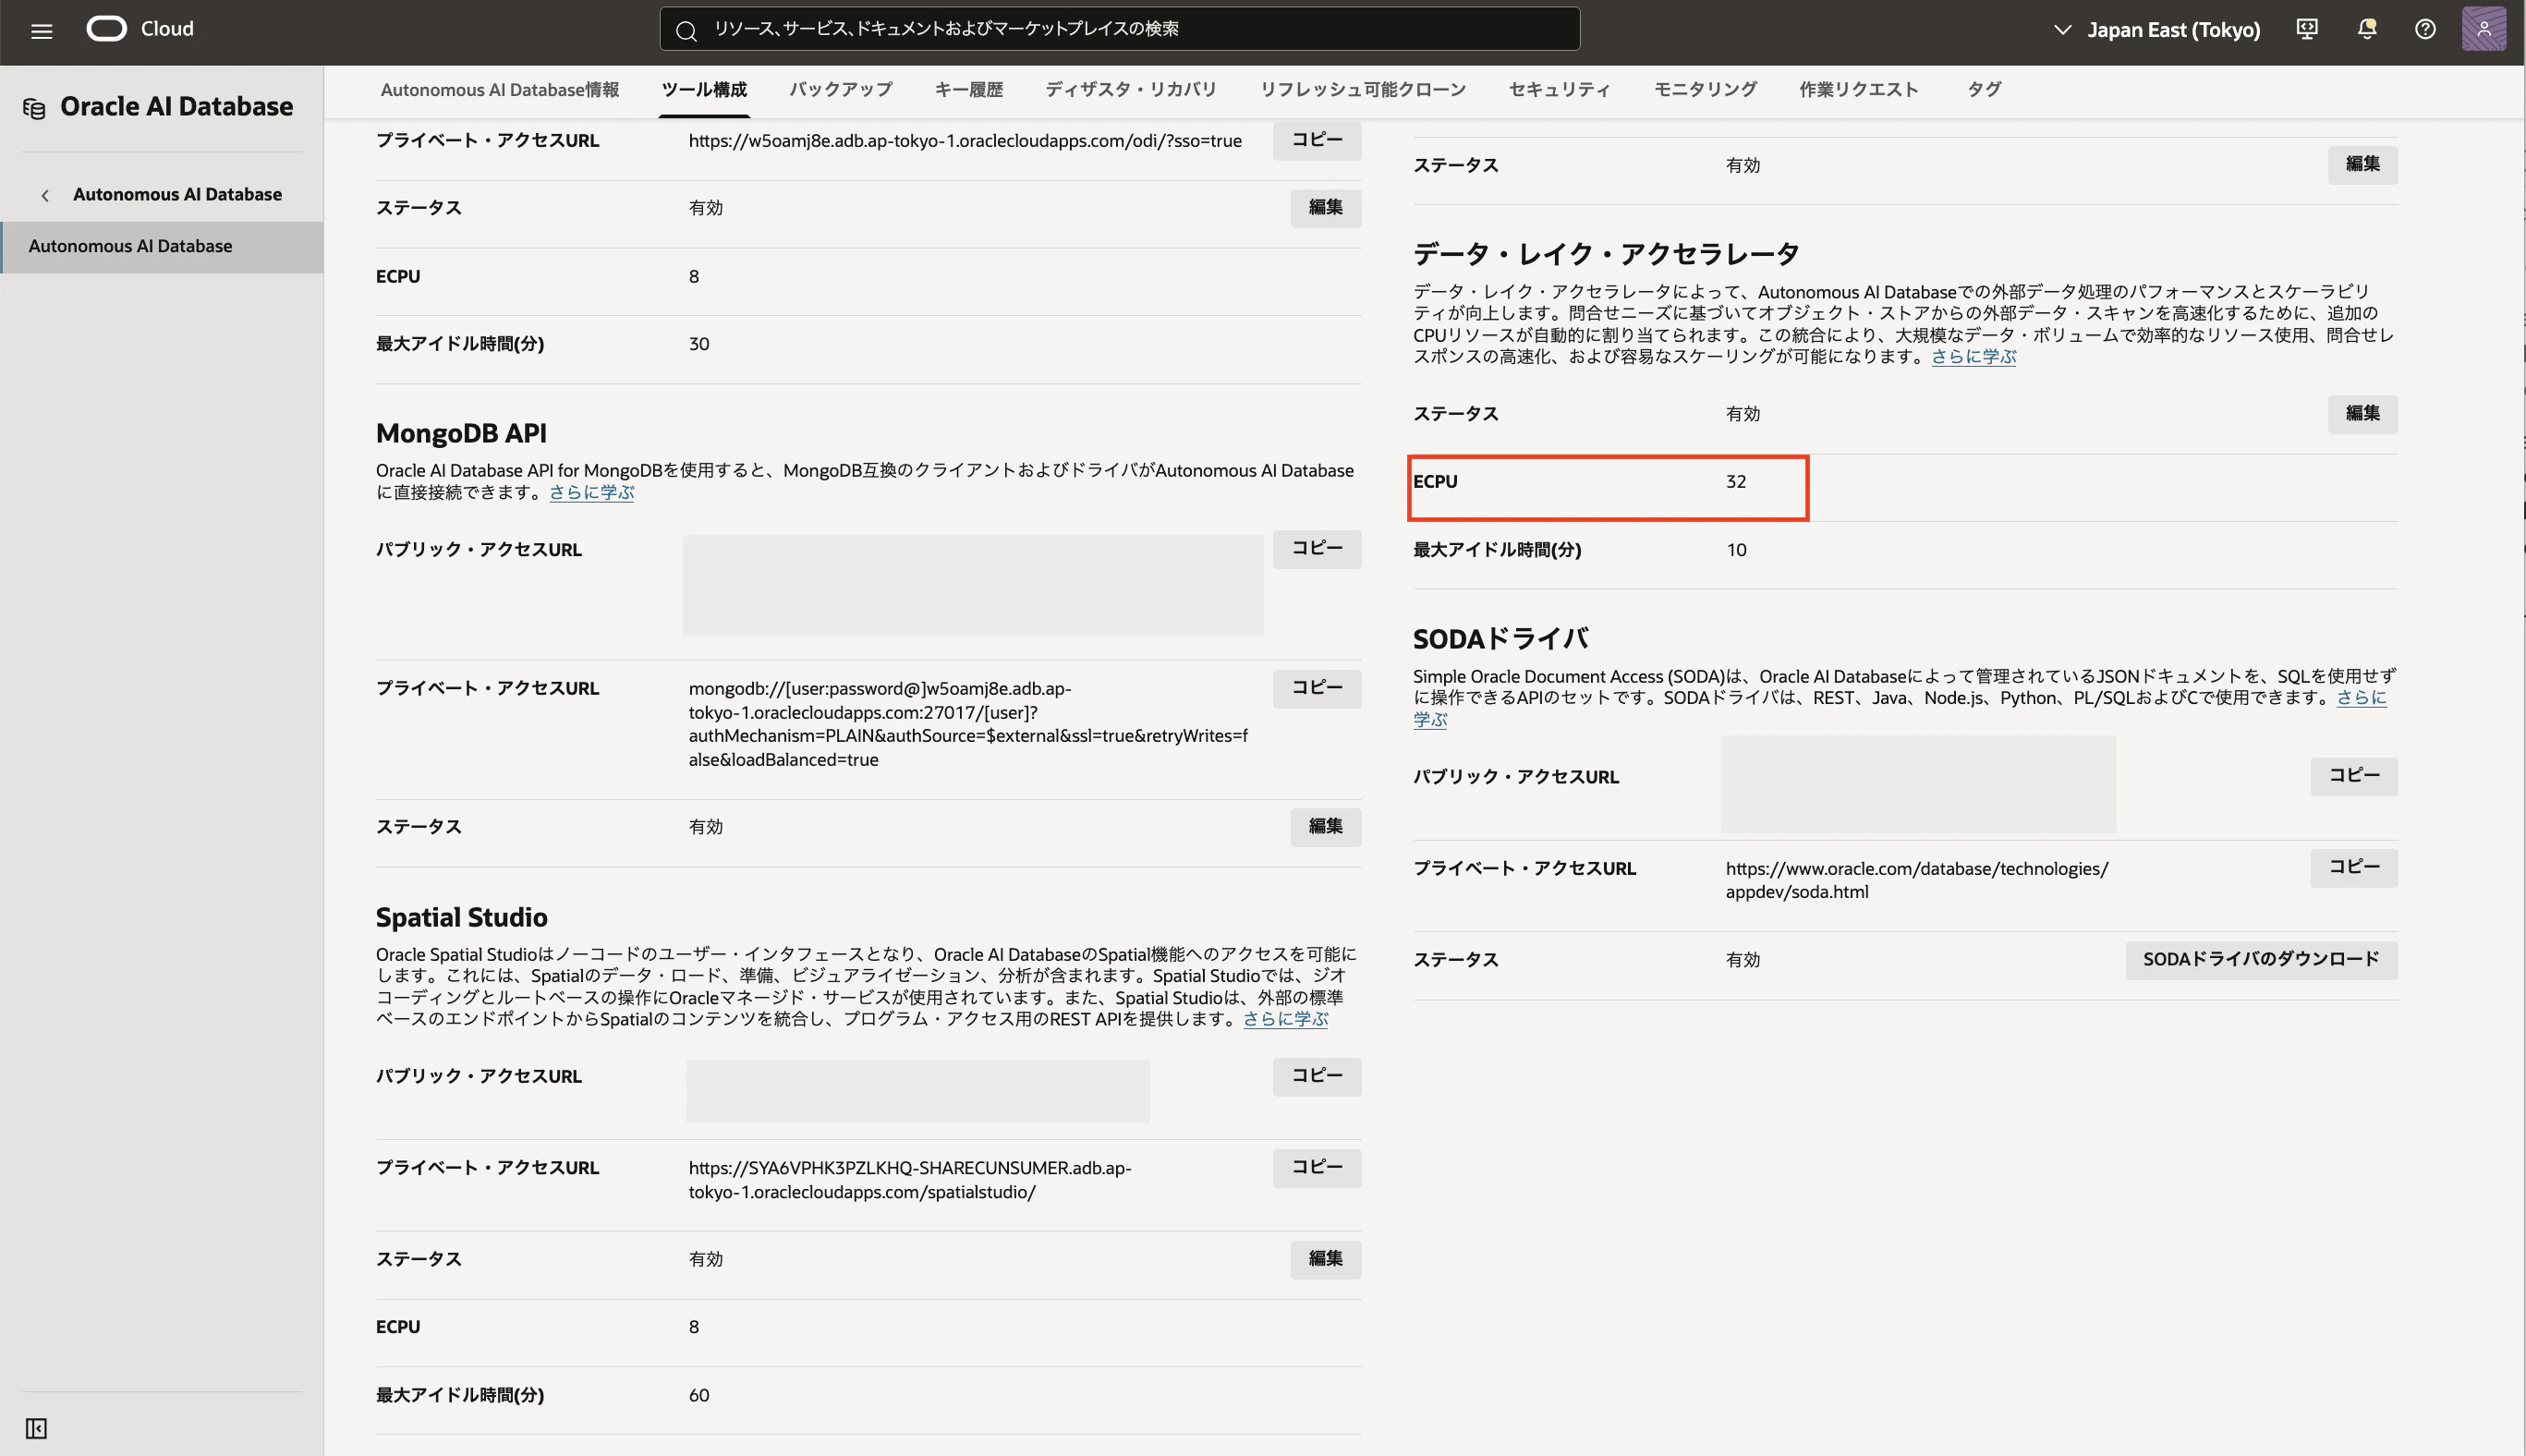Open the キー履歴 tab
The width and height of the screenshot is (2526, 1456).
tap(969, 90)
